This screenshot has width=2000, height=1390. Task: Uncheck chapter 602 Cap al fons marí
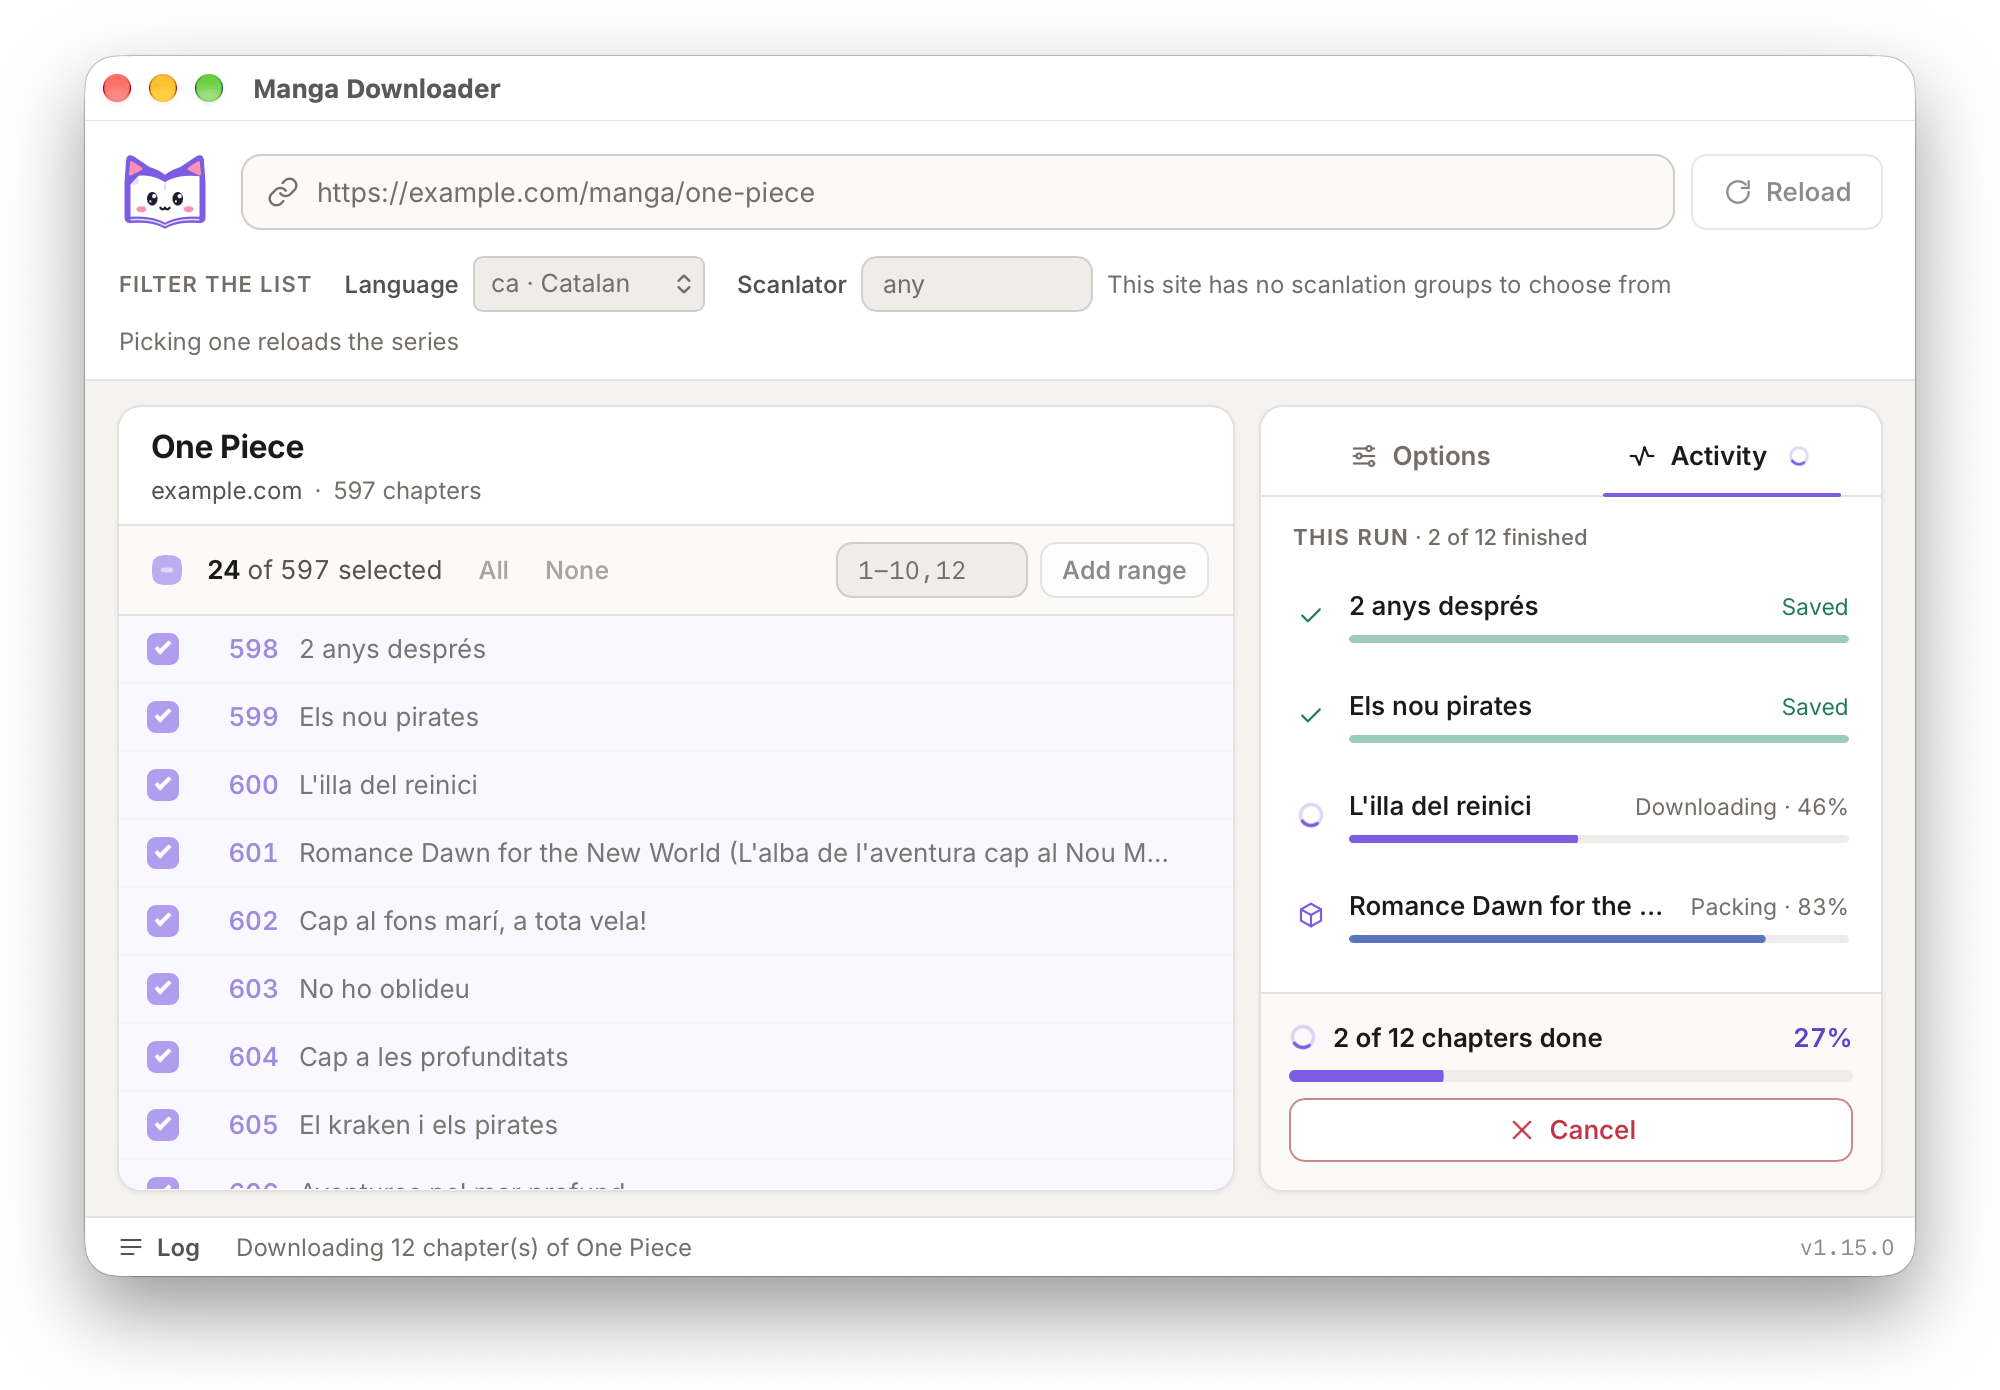(163, 921)
